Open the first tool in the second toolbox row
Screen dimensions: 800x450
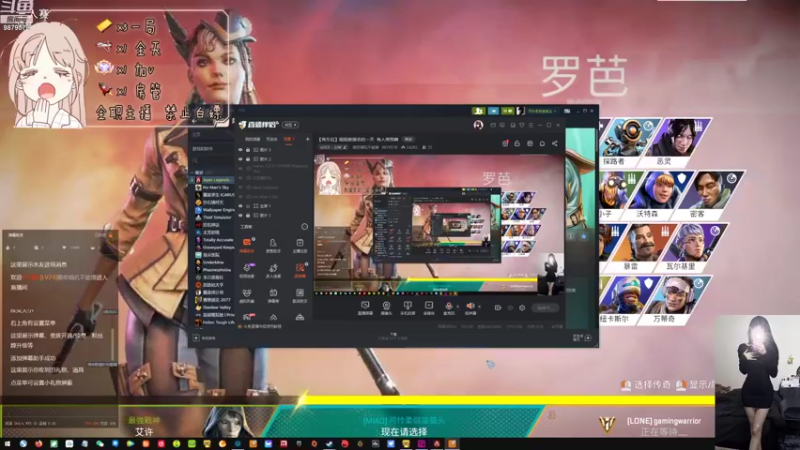[x=247, y=270]
